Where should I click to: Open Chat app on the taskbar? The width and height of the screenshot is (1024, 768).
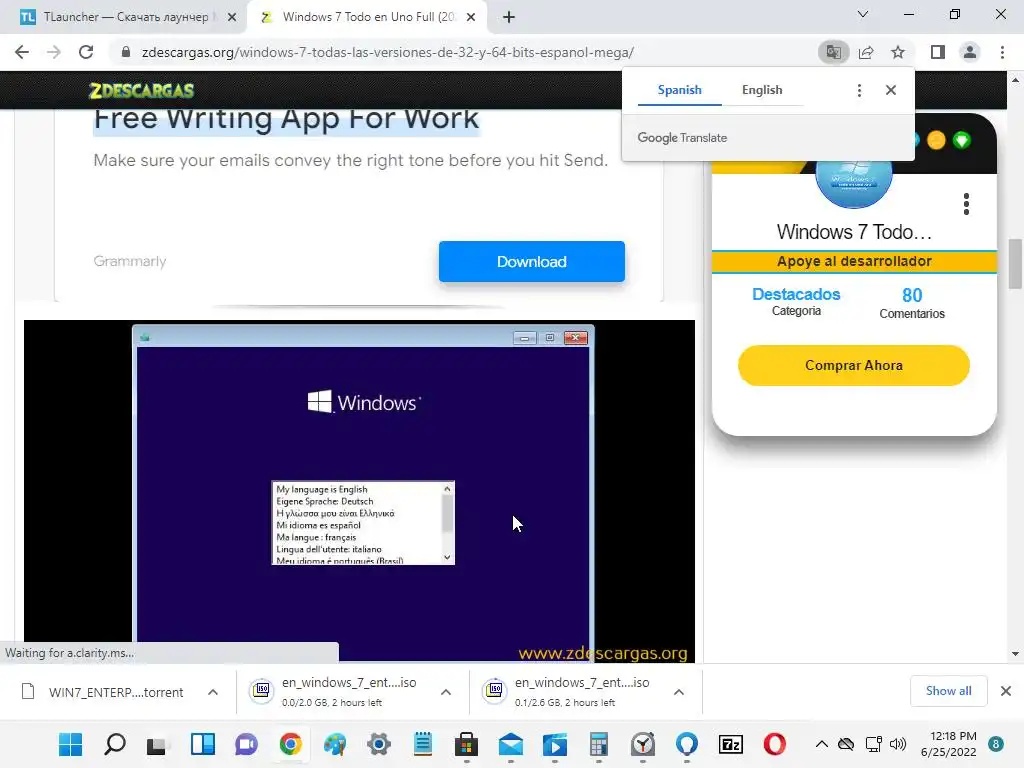pos(246,744)
